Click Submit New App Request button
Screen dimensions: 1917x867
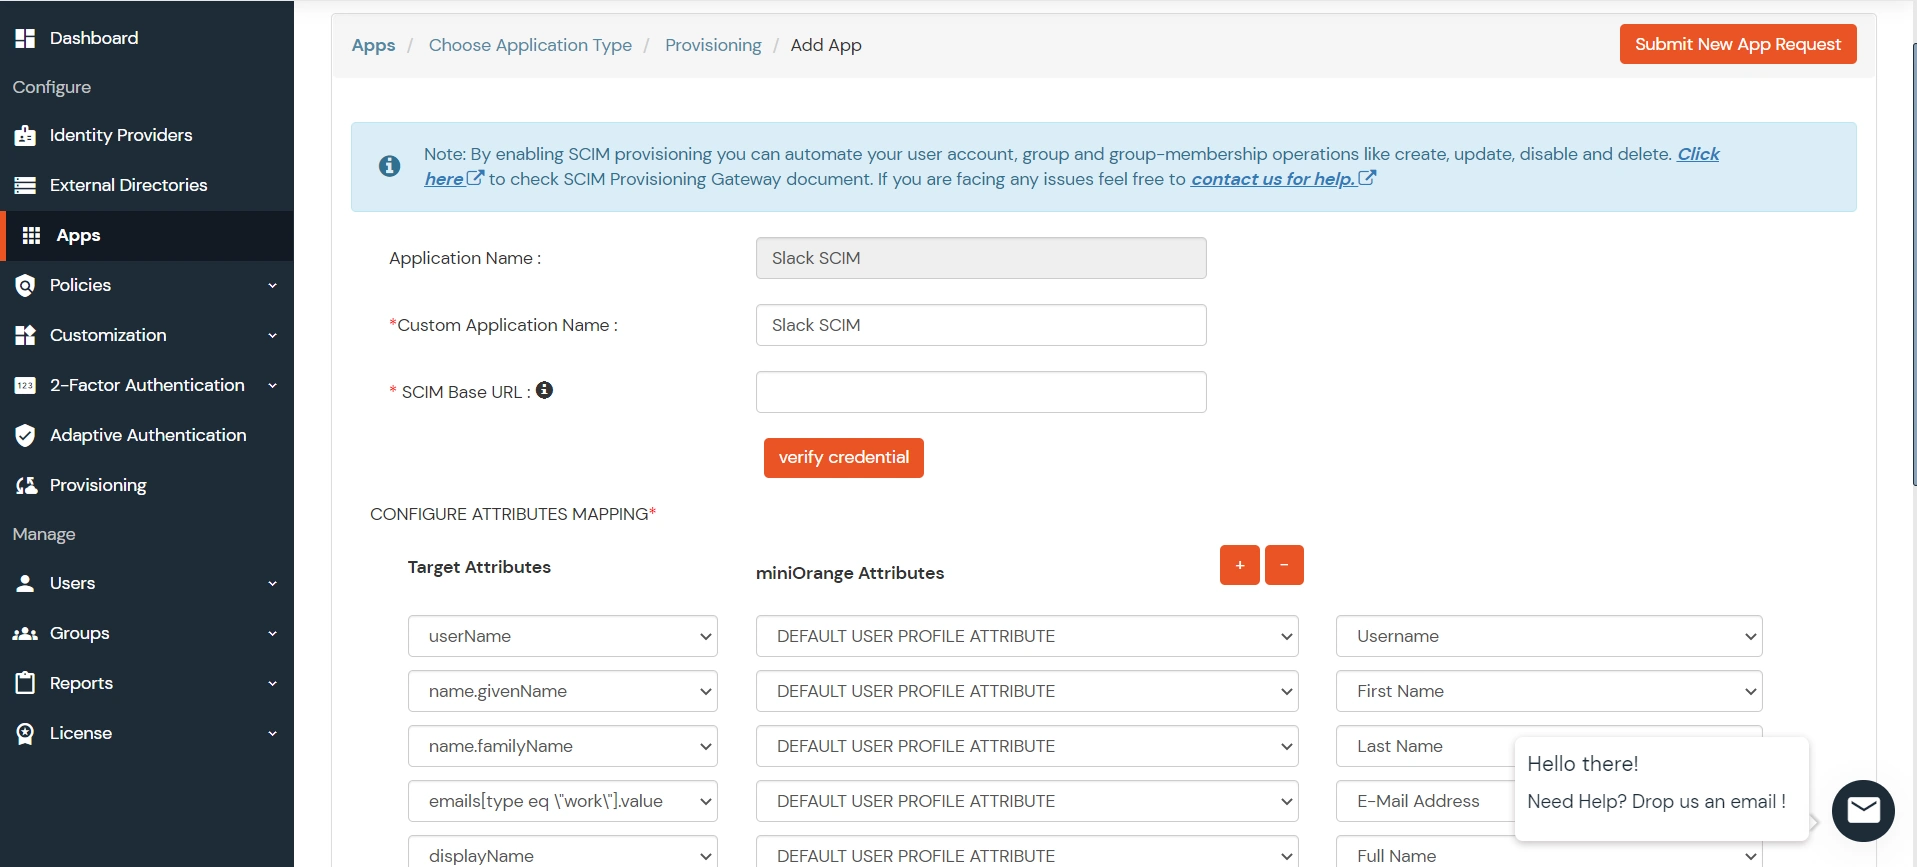click(x=1738, y=44)
